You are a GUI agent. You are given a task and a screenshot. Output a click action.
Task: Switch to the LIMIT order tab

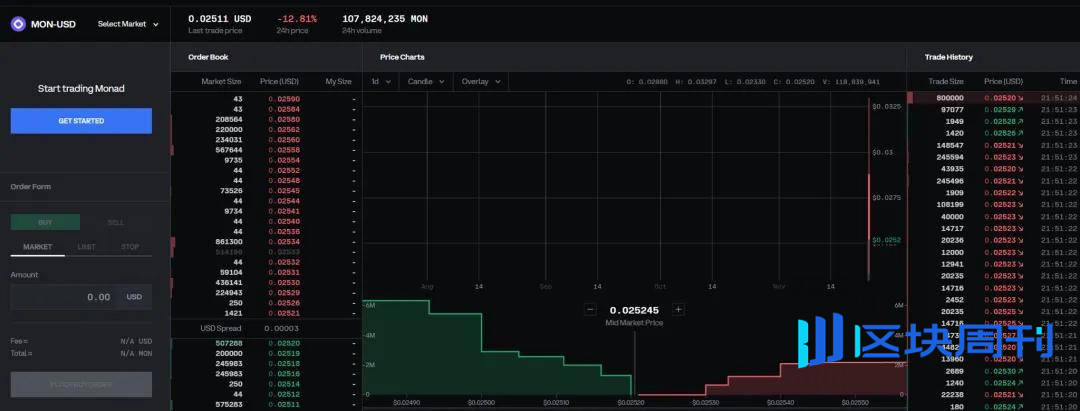coord(87,246)
